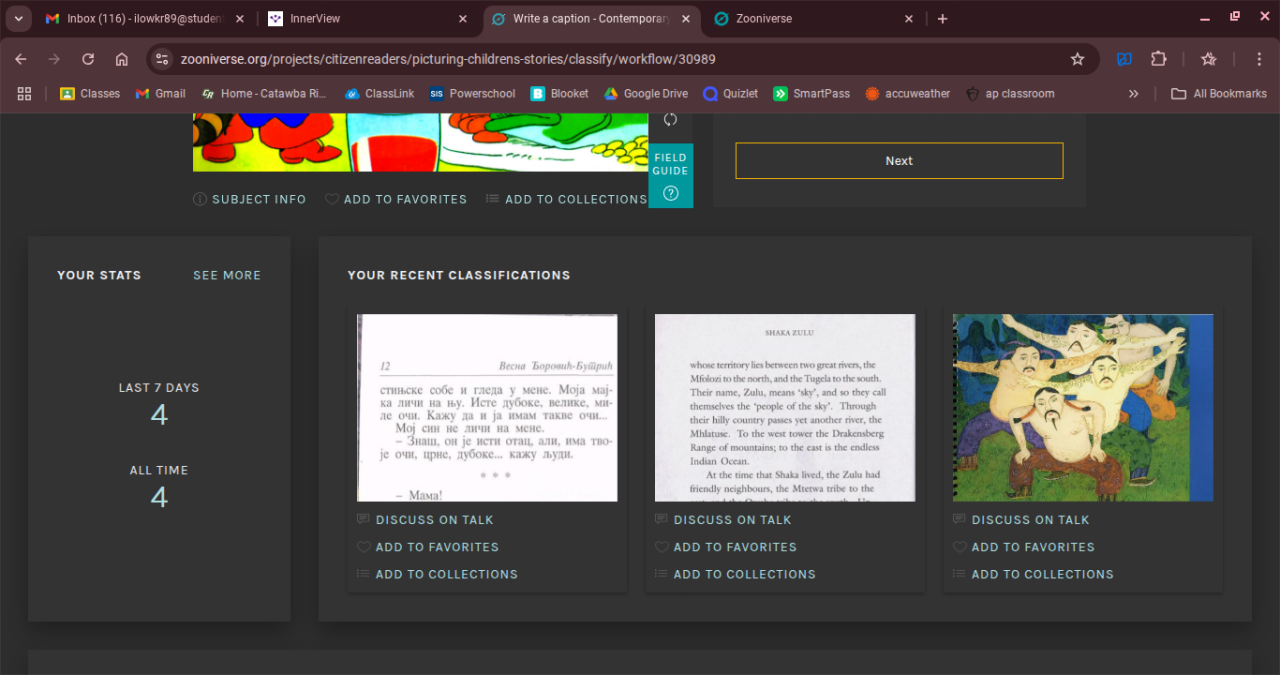Select the Write a caption tab

pos(592,19)
